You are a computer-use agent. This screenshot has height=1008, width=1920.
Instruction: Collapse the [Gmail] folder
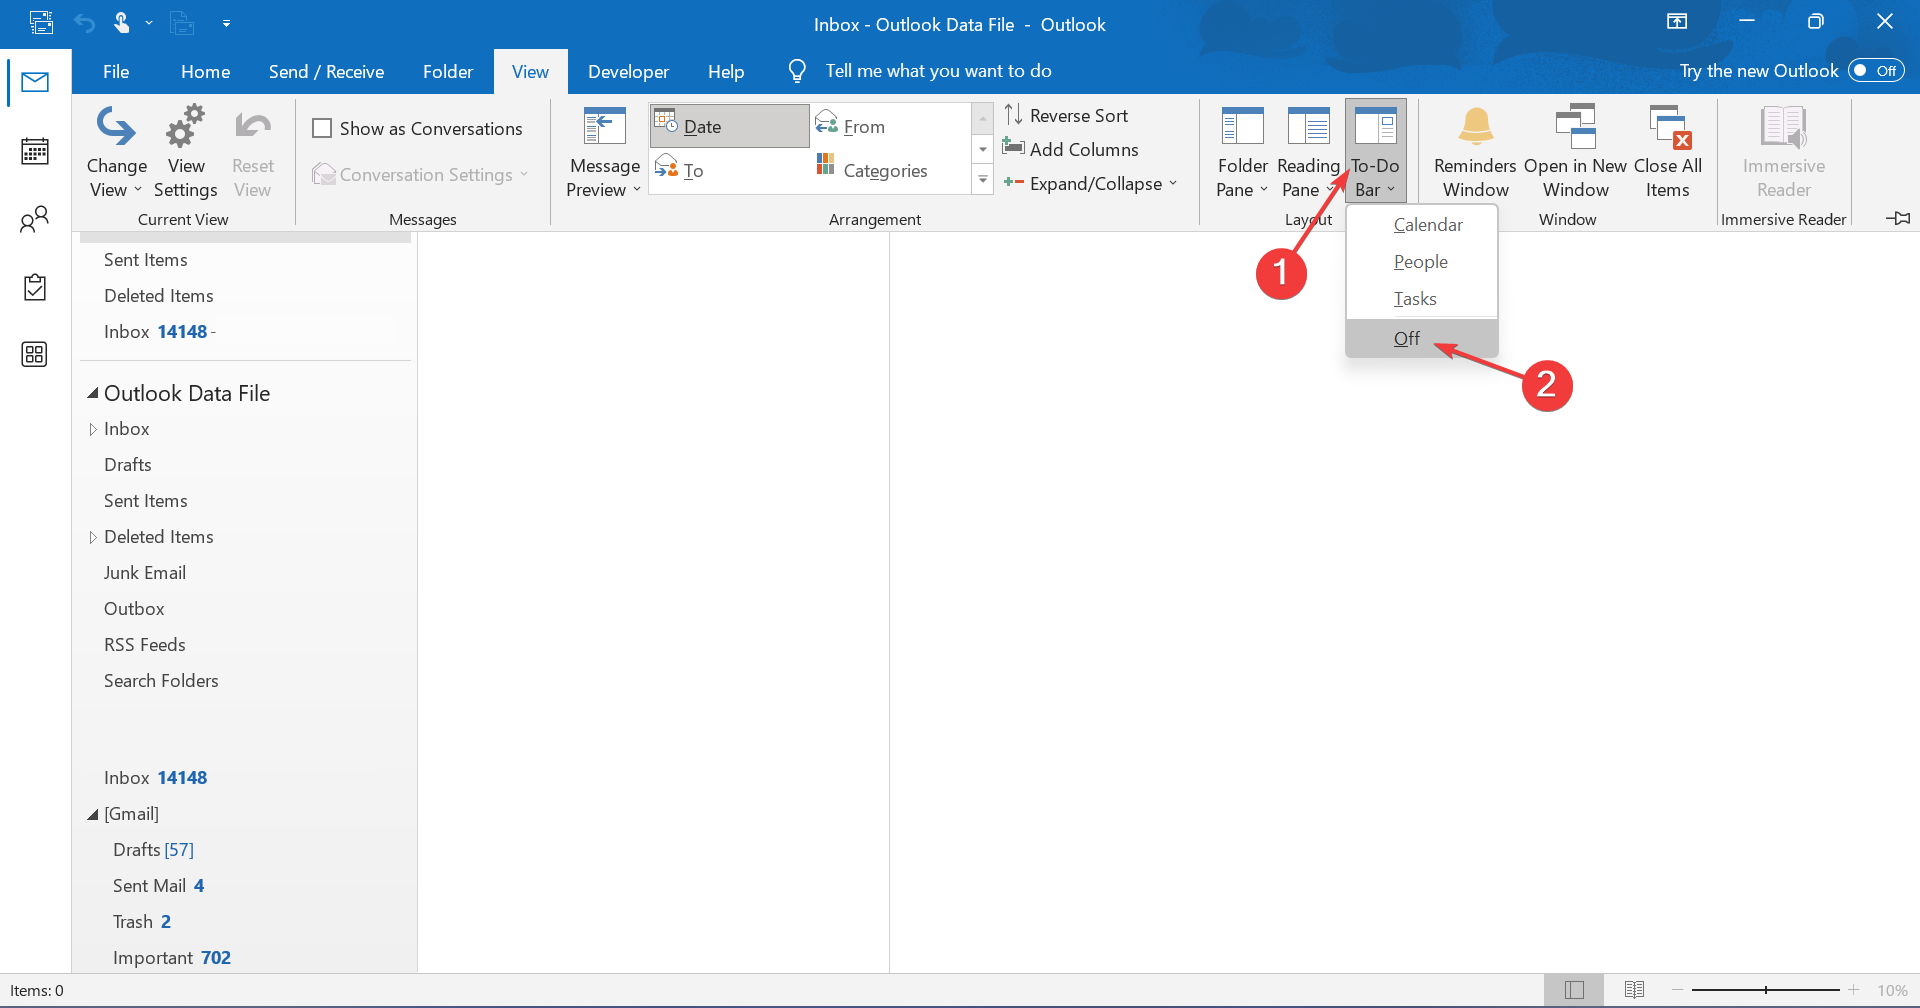(x=93, y=814)
